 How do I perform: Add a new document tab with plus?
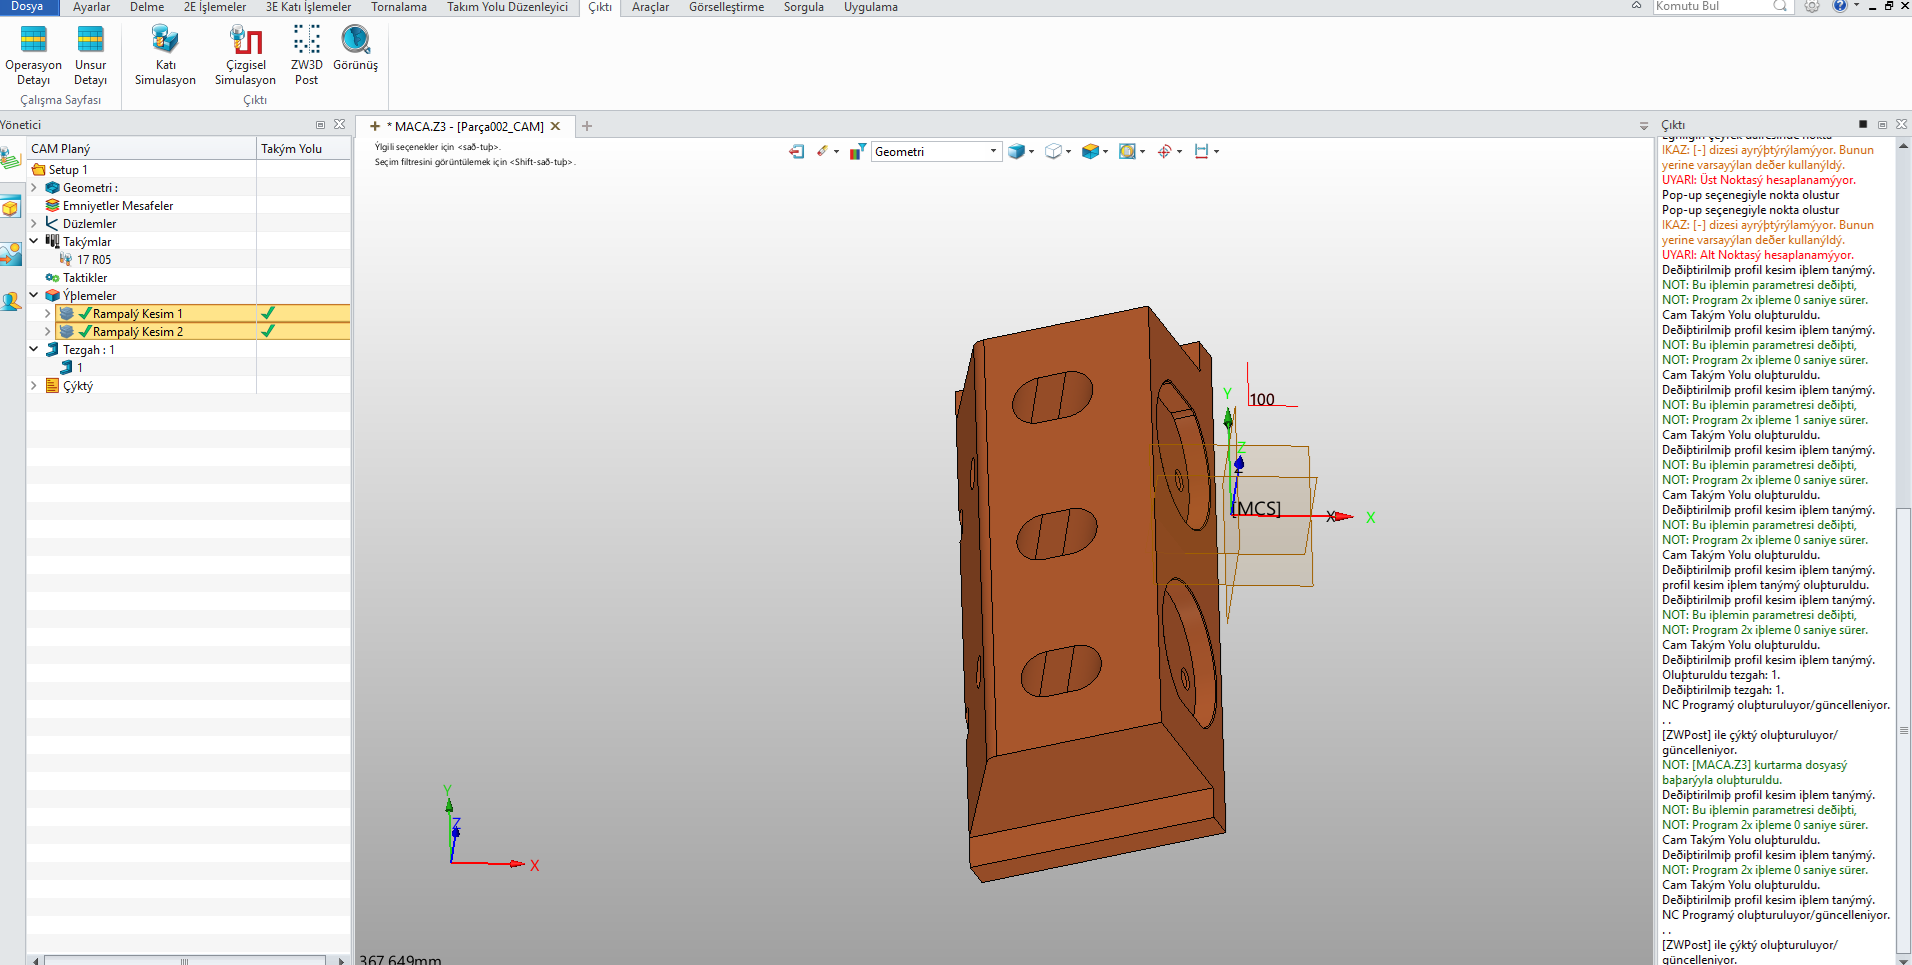point(587,126)
